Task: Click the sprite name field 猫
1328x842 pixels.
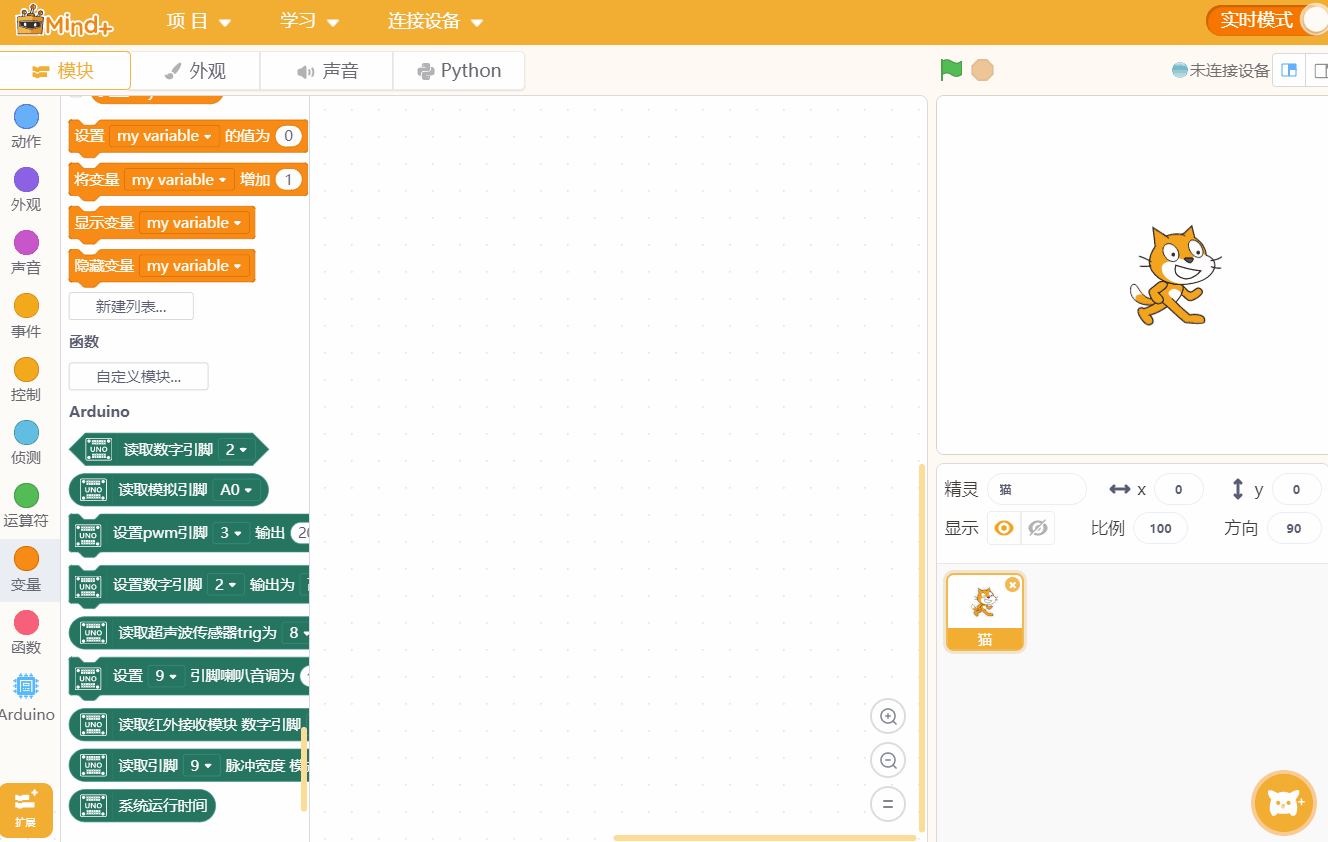Action: click(x=1036, y=489)
